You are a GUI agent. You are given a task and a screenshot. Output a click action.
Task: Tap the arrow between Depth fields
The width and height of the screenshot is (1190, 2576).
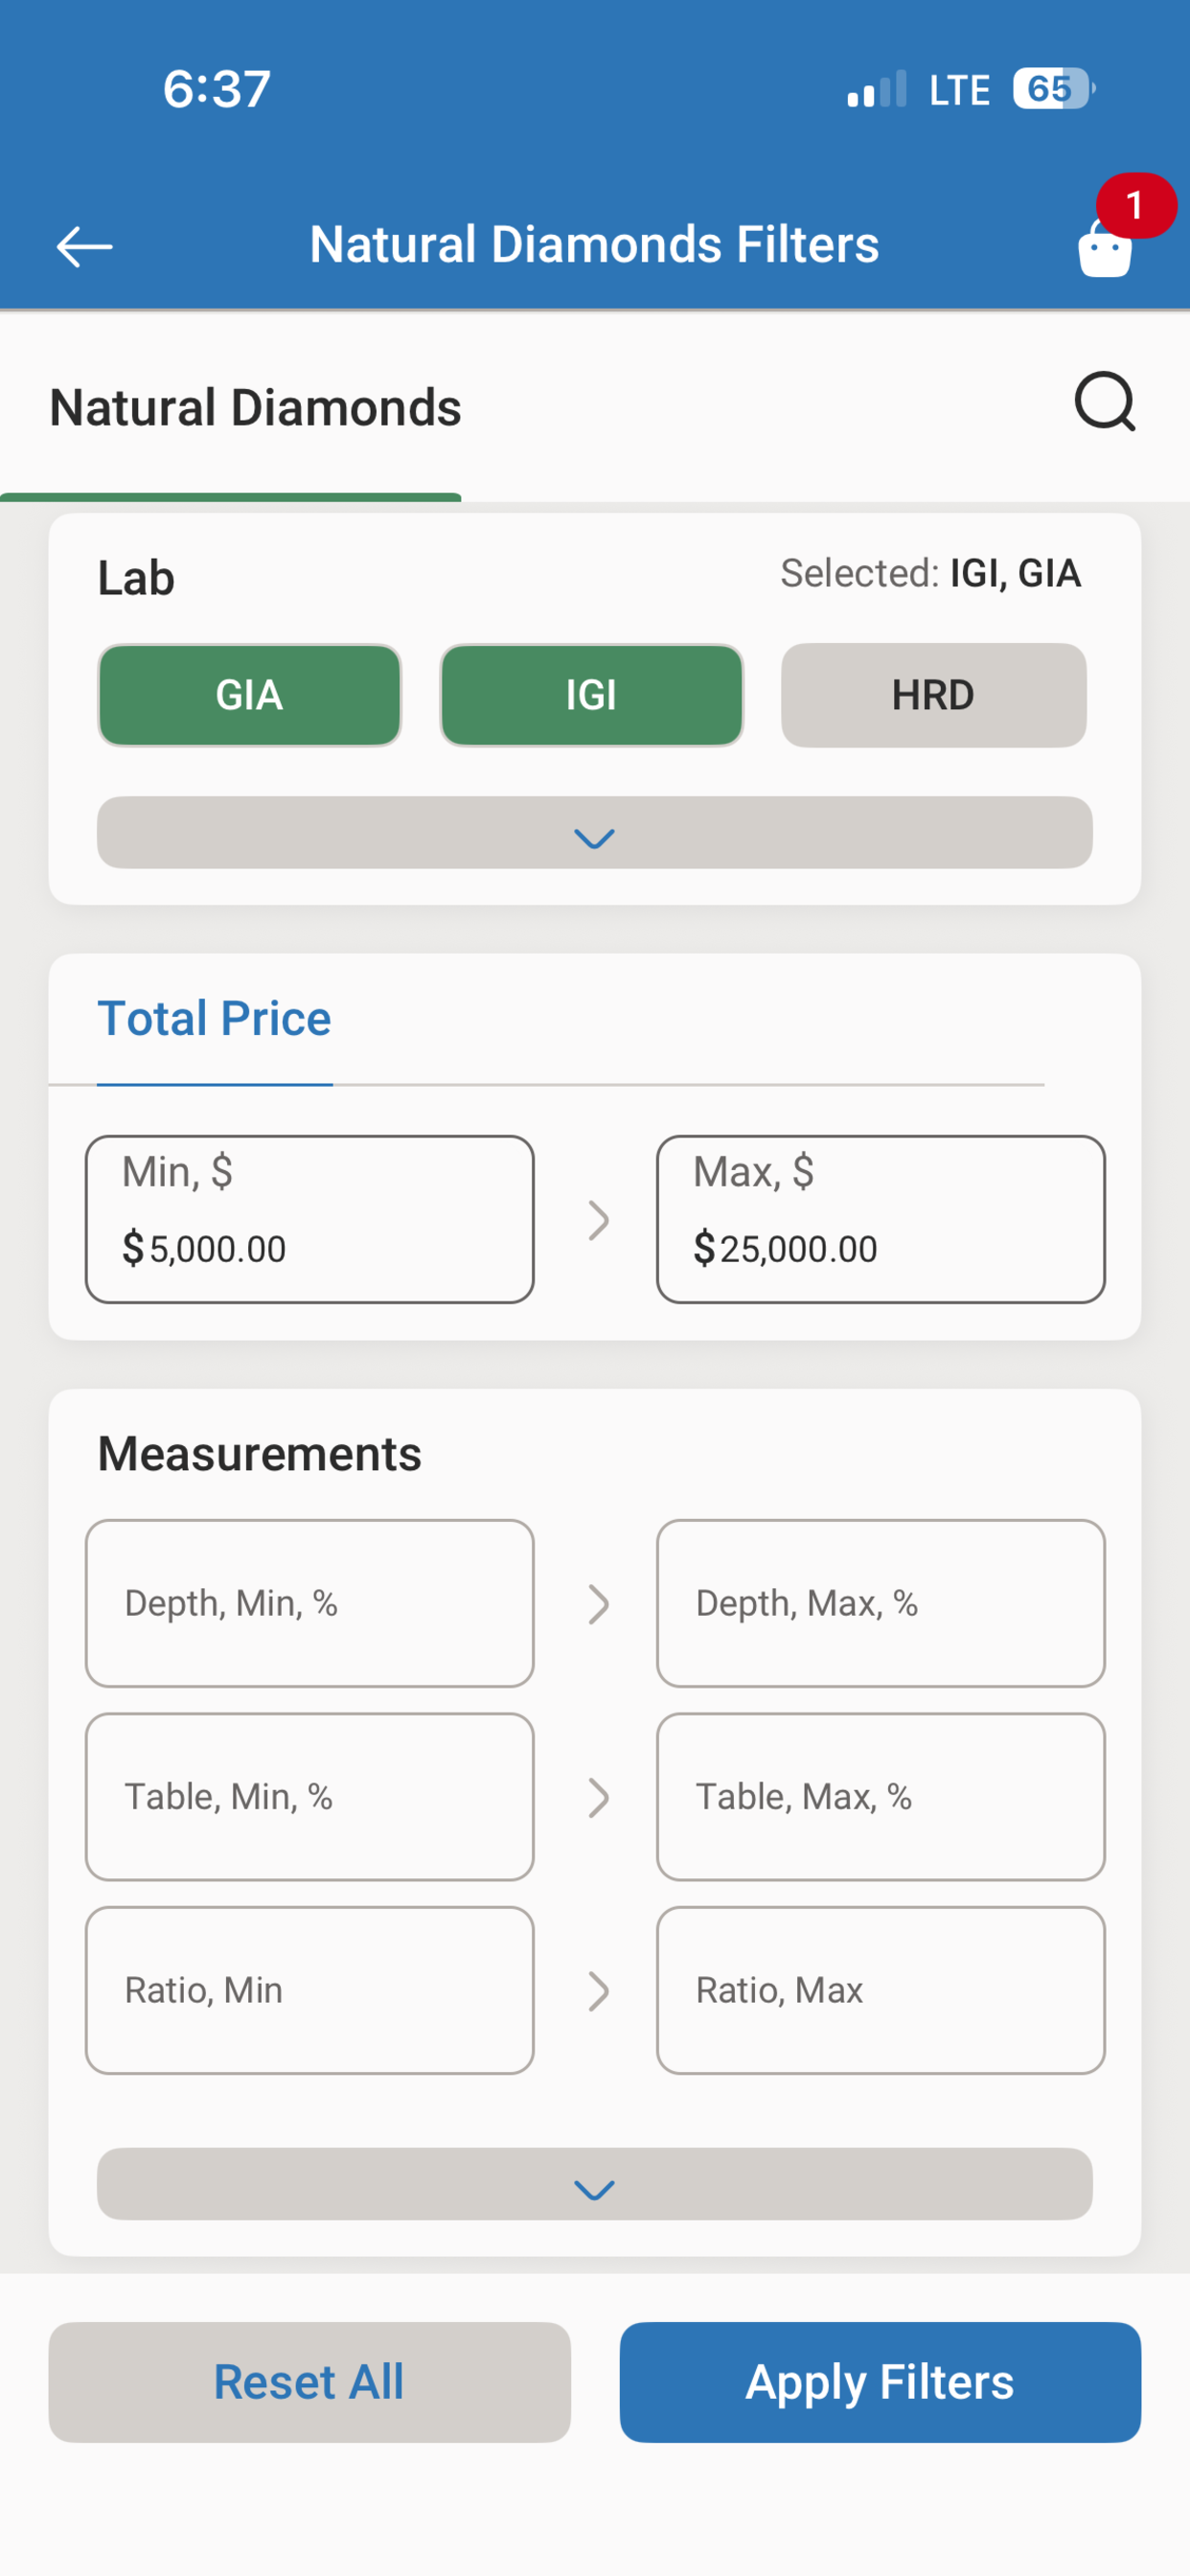point(598,1604)
